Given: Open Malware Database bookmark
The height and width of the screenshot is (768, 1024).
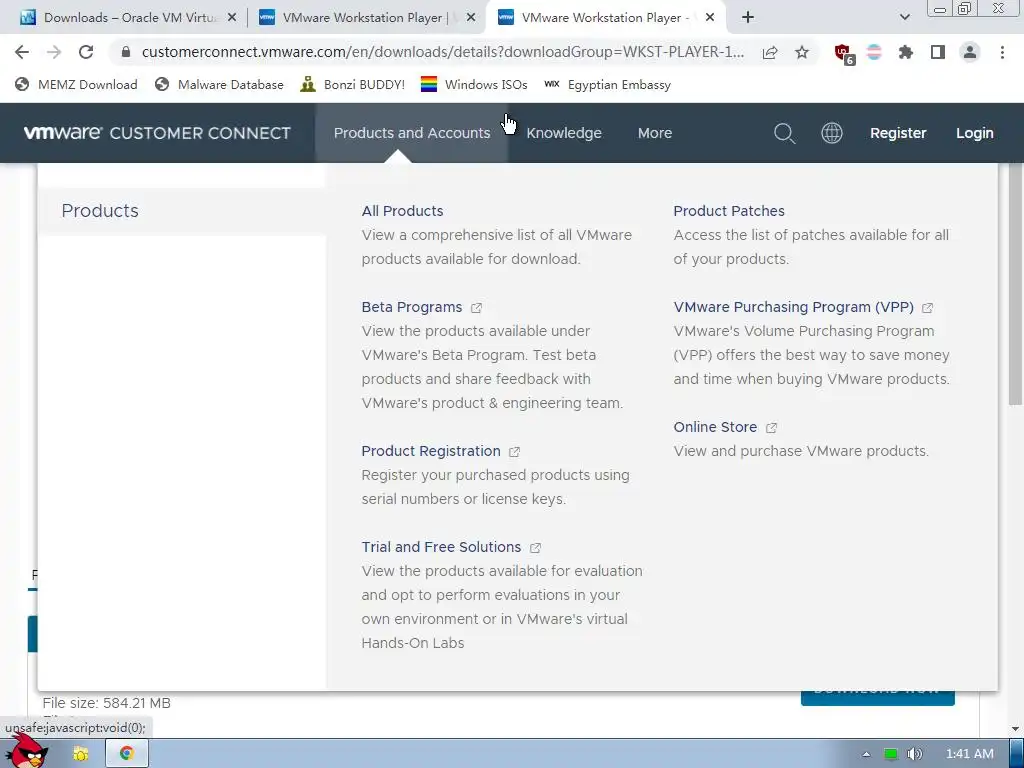Looking at the screenshot, I should pos(219,84).
